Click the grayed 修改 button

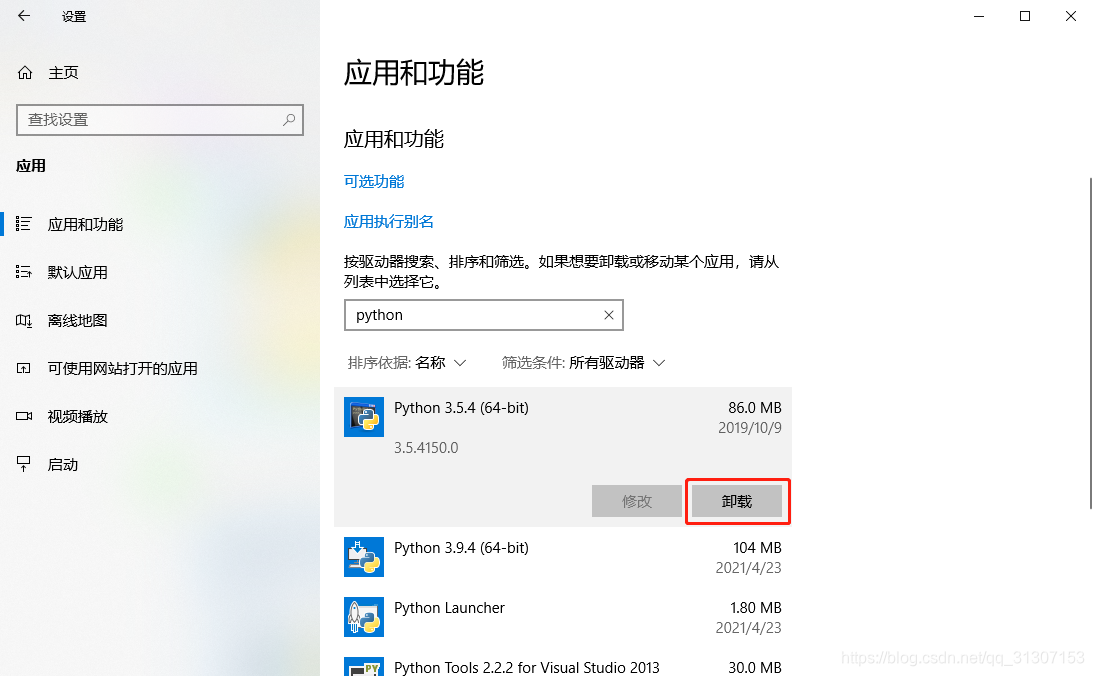[x=636, y=501]
